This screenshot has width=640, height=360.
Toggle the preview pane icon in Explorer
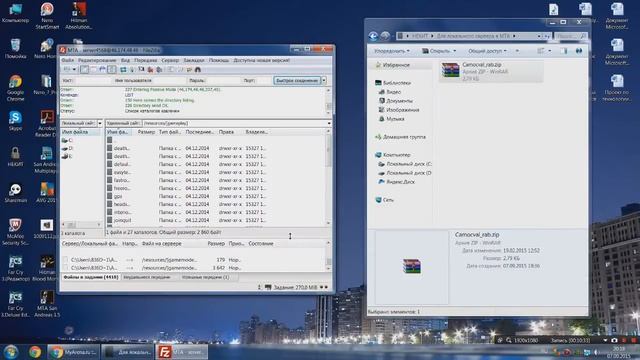564,51
